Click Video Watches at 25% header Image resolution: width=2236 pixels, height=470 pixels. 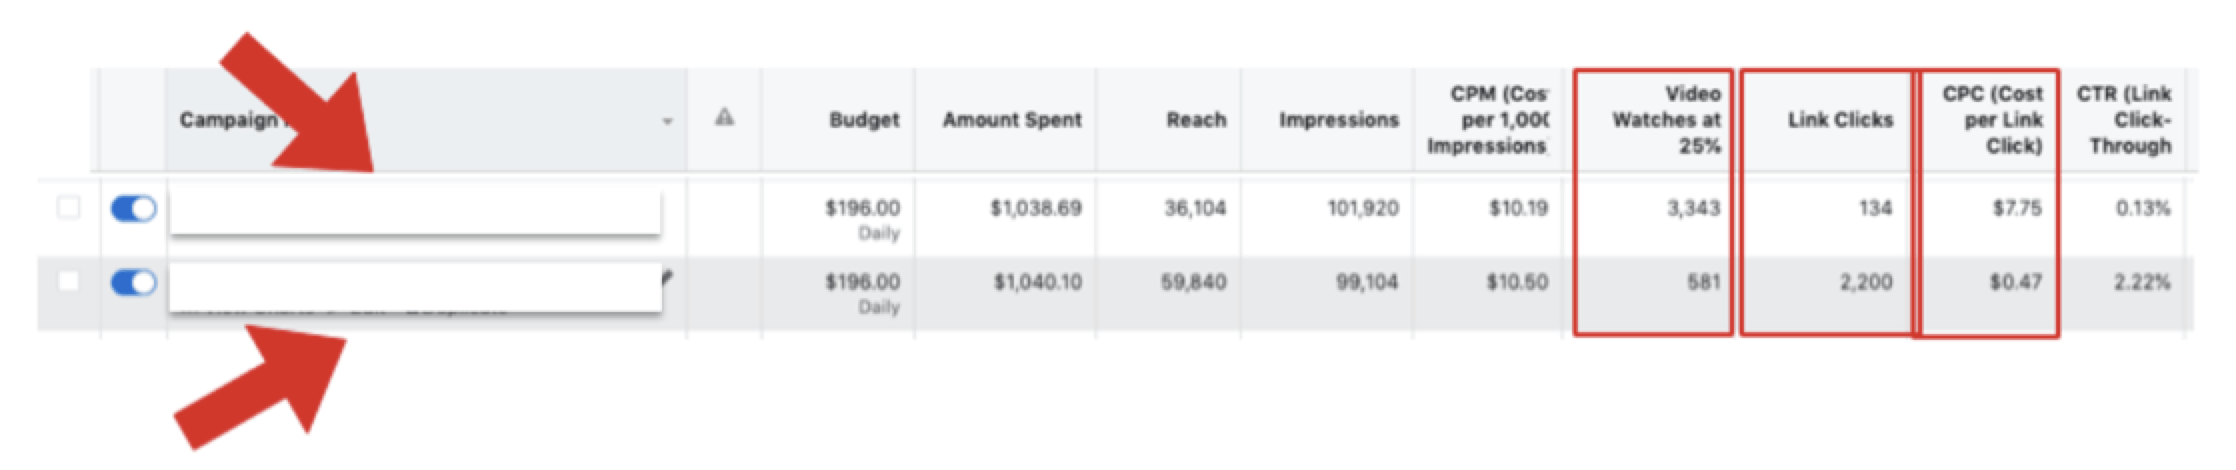click(x=1666, y=120)
